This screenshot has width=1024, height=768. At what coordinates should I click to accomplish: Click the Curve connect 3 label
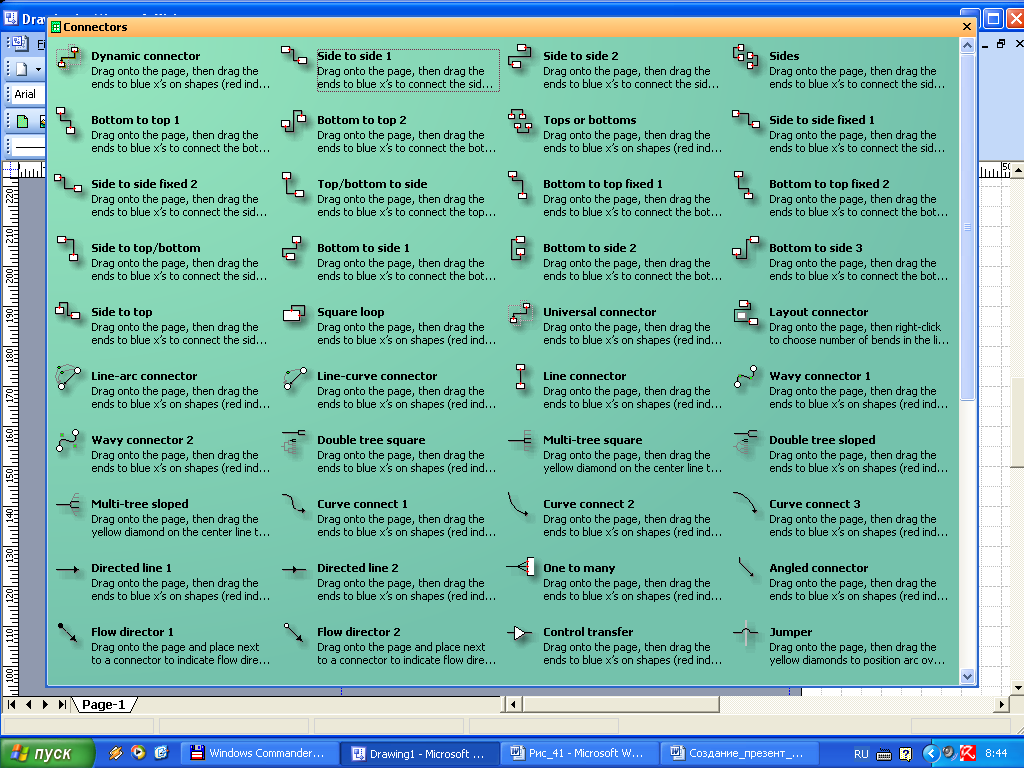pos(814,504)
